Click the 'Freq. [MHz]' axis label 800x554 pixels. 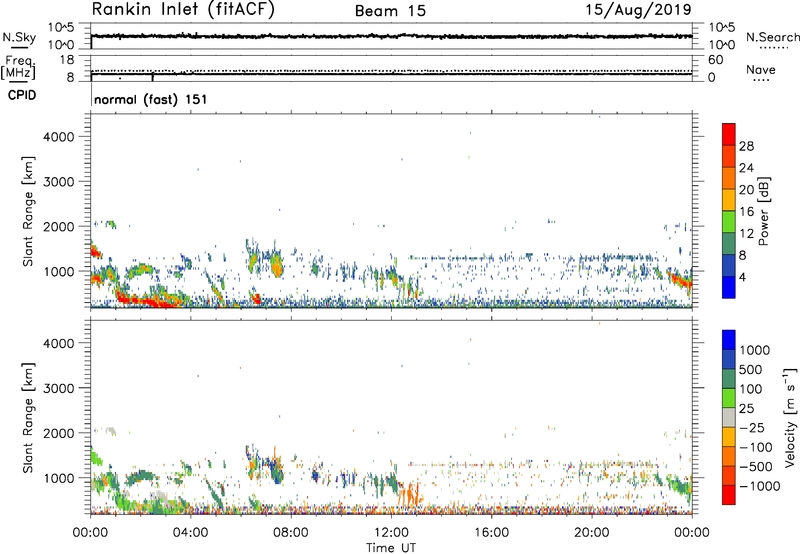[x=18, y=68]
